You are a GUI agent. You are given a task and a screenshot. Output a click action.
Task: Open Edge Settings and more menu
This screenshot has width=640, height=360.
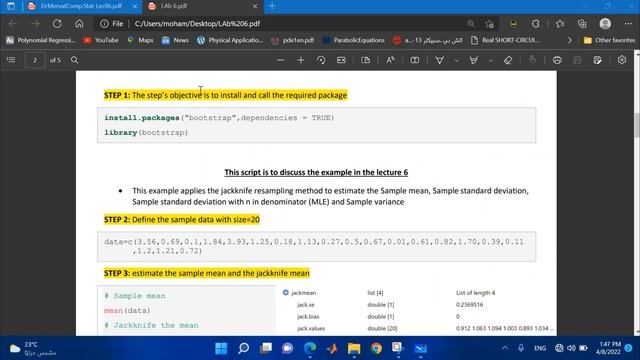pyautogui.click(x=628, y=24)
